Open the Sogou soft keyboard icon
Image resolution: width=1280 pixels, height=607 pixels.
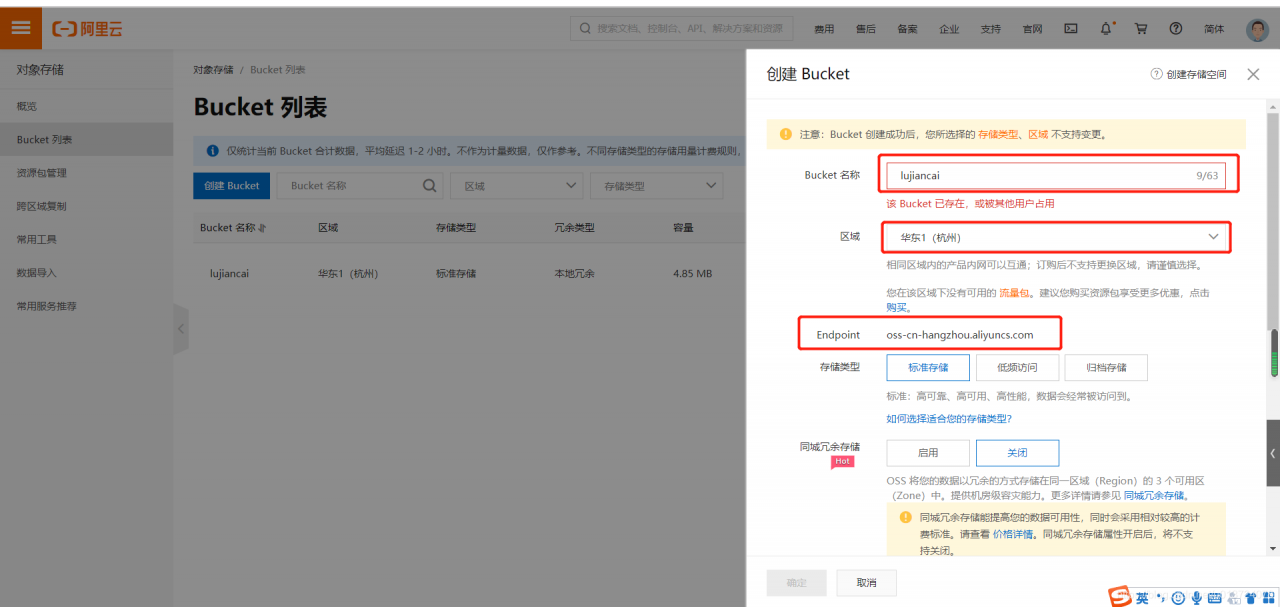pos(1215,598)
